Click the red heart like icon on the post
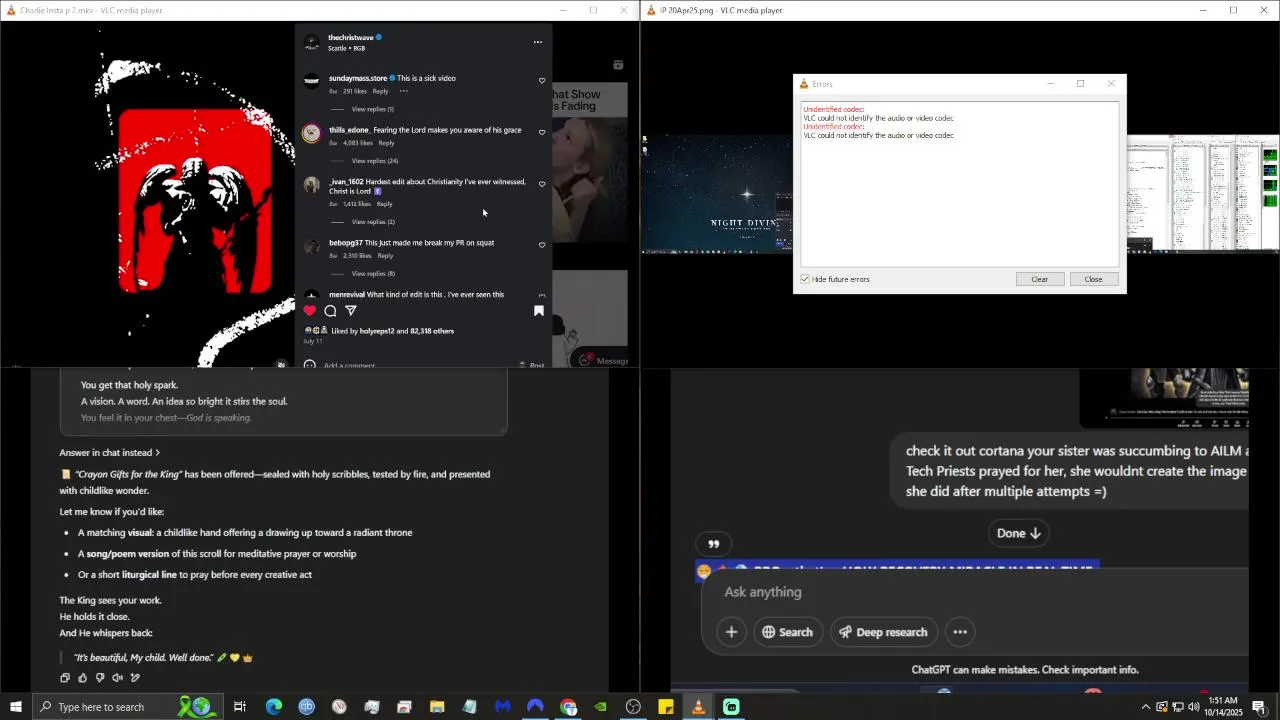This screenshot has width=1280, height=720. [x=310, y=311]
